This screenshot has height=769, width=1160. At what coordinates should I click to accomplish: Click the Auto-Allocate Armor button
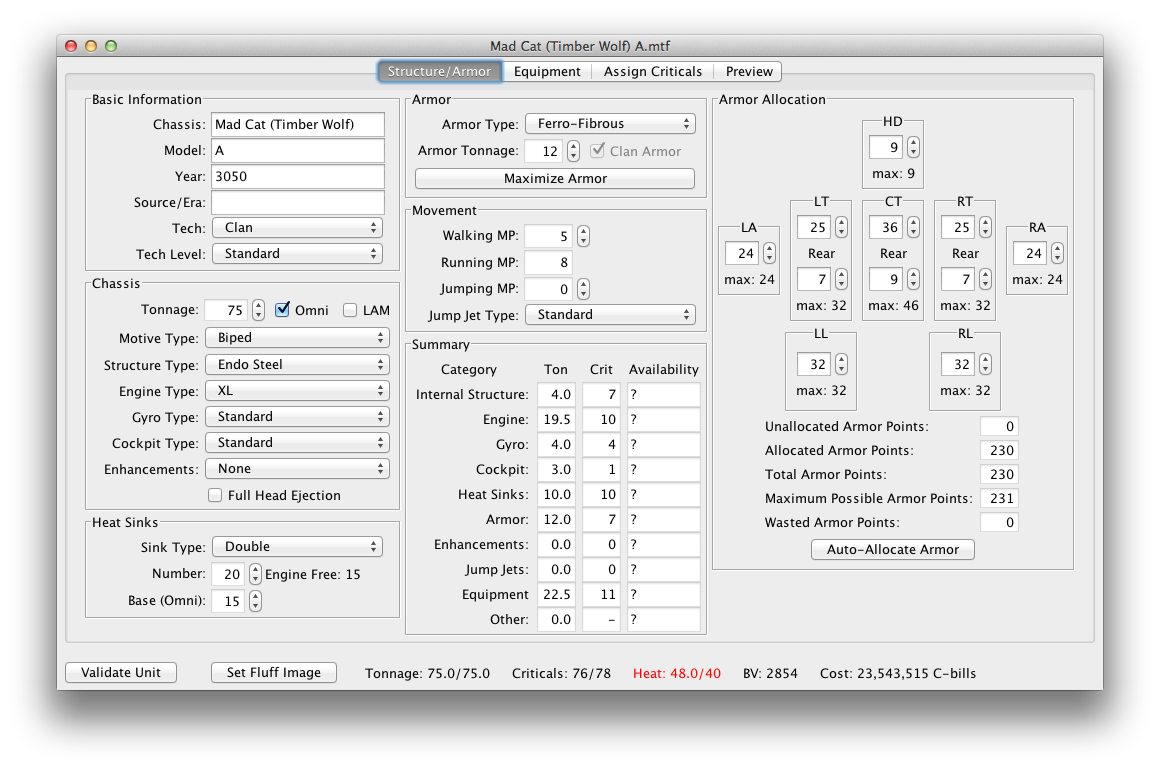(x=892, y=549)
